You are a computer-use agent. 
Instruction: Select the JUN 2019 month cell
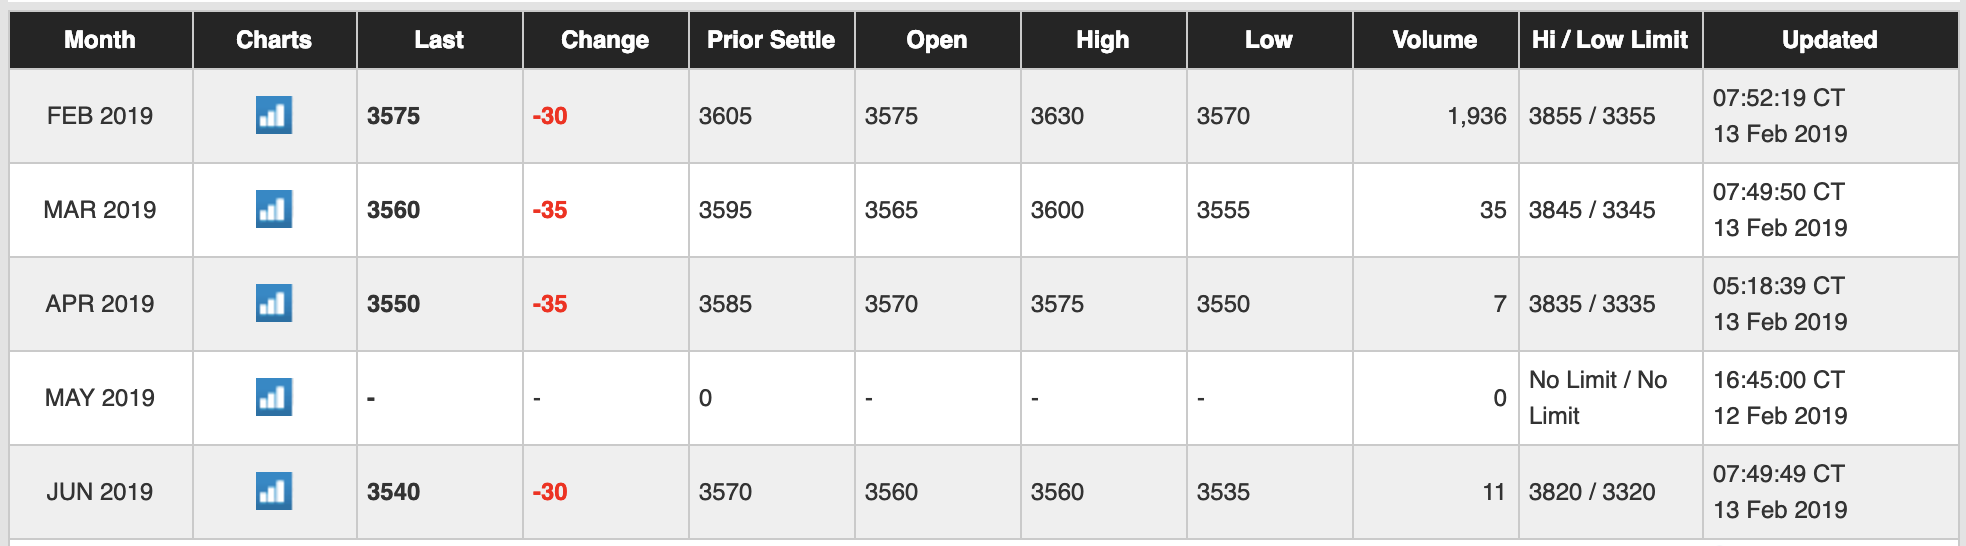tap(100, 492)
